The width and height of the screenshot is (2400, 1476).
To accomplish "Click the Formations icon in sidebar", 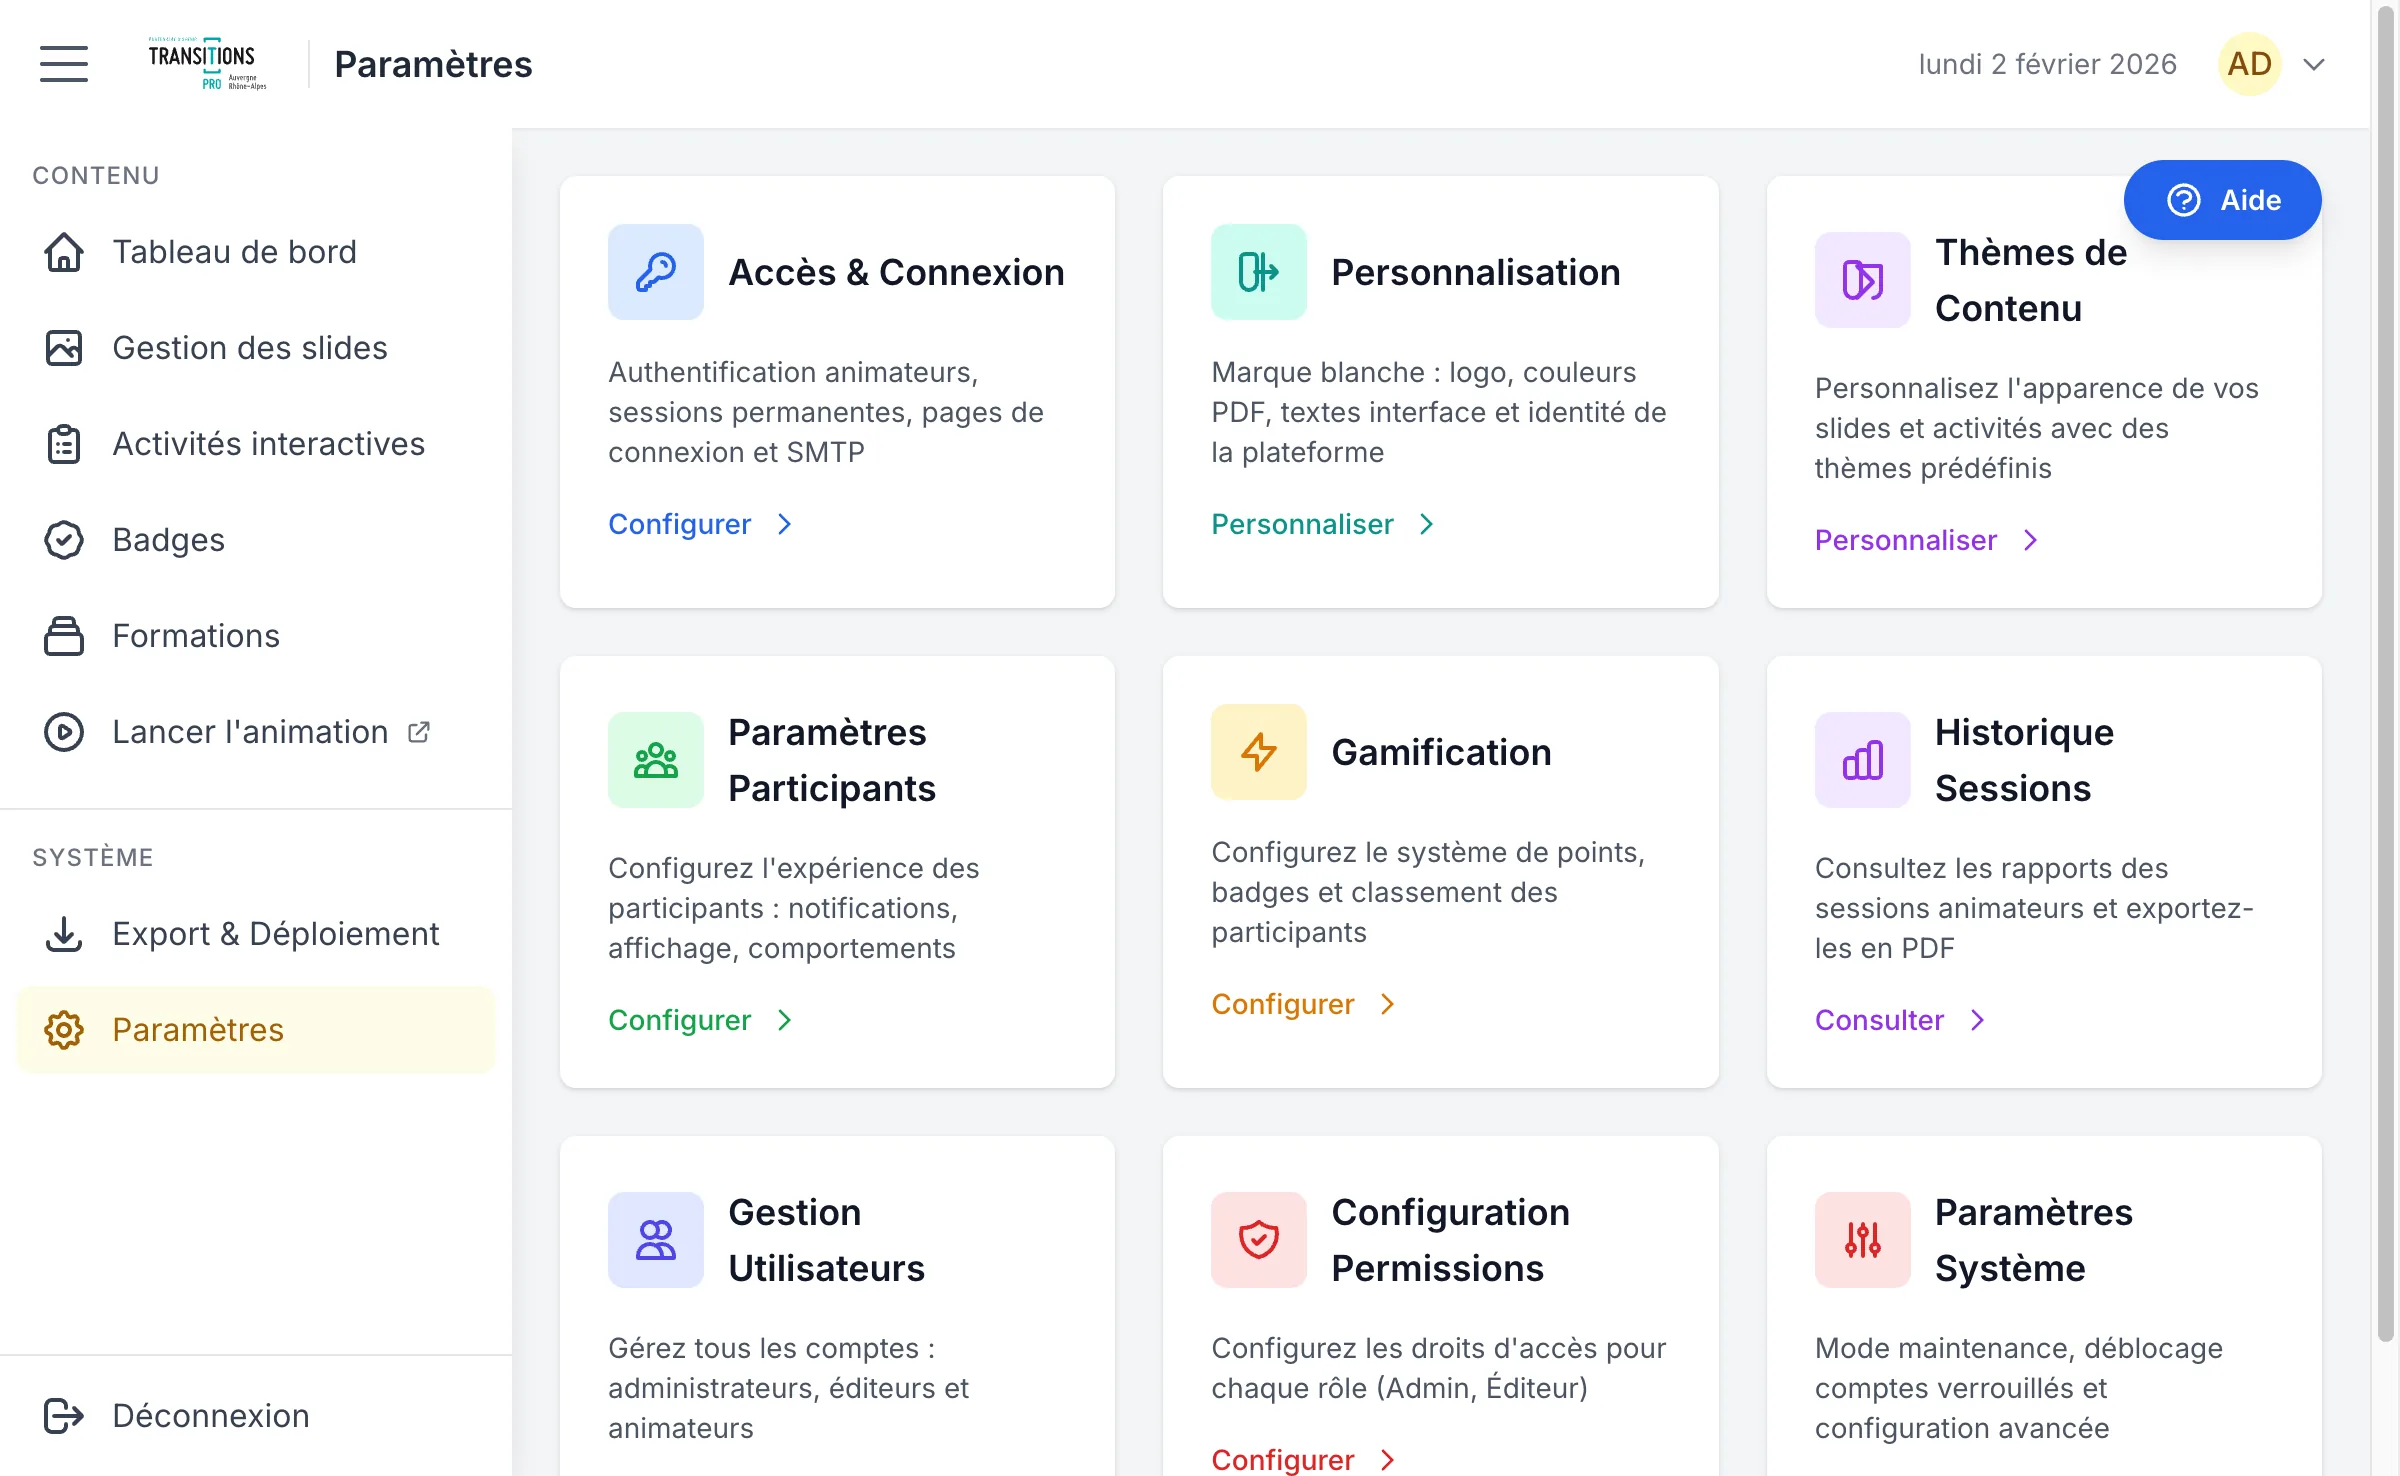I will point(64,636).
